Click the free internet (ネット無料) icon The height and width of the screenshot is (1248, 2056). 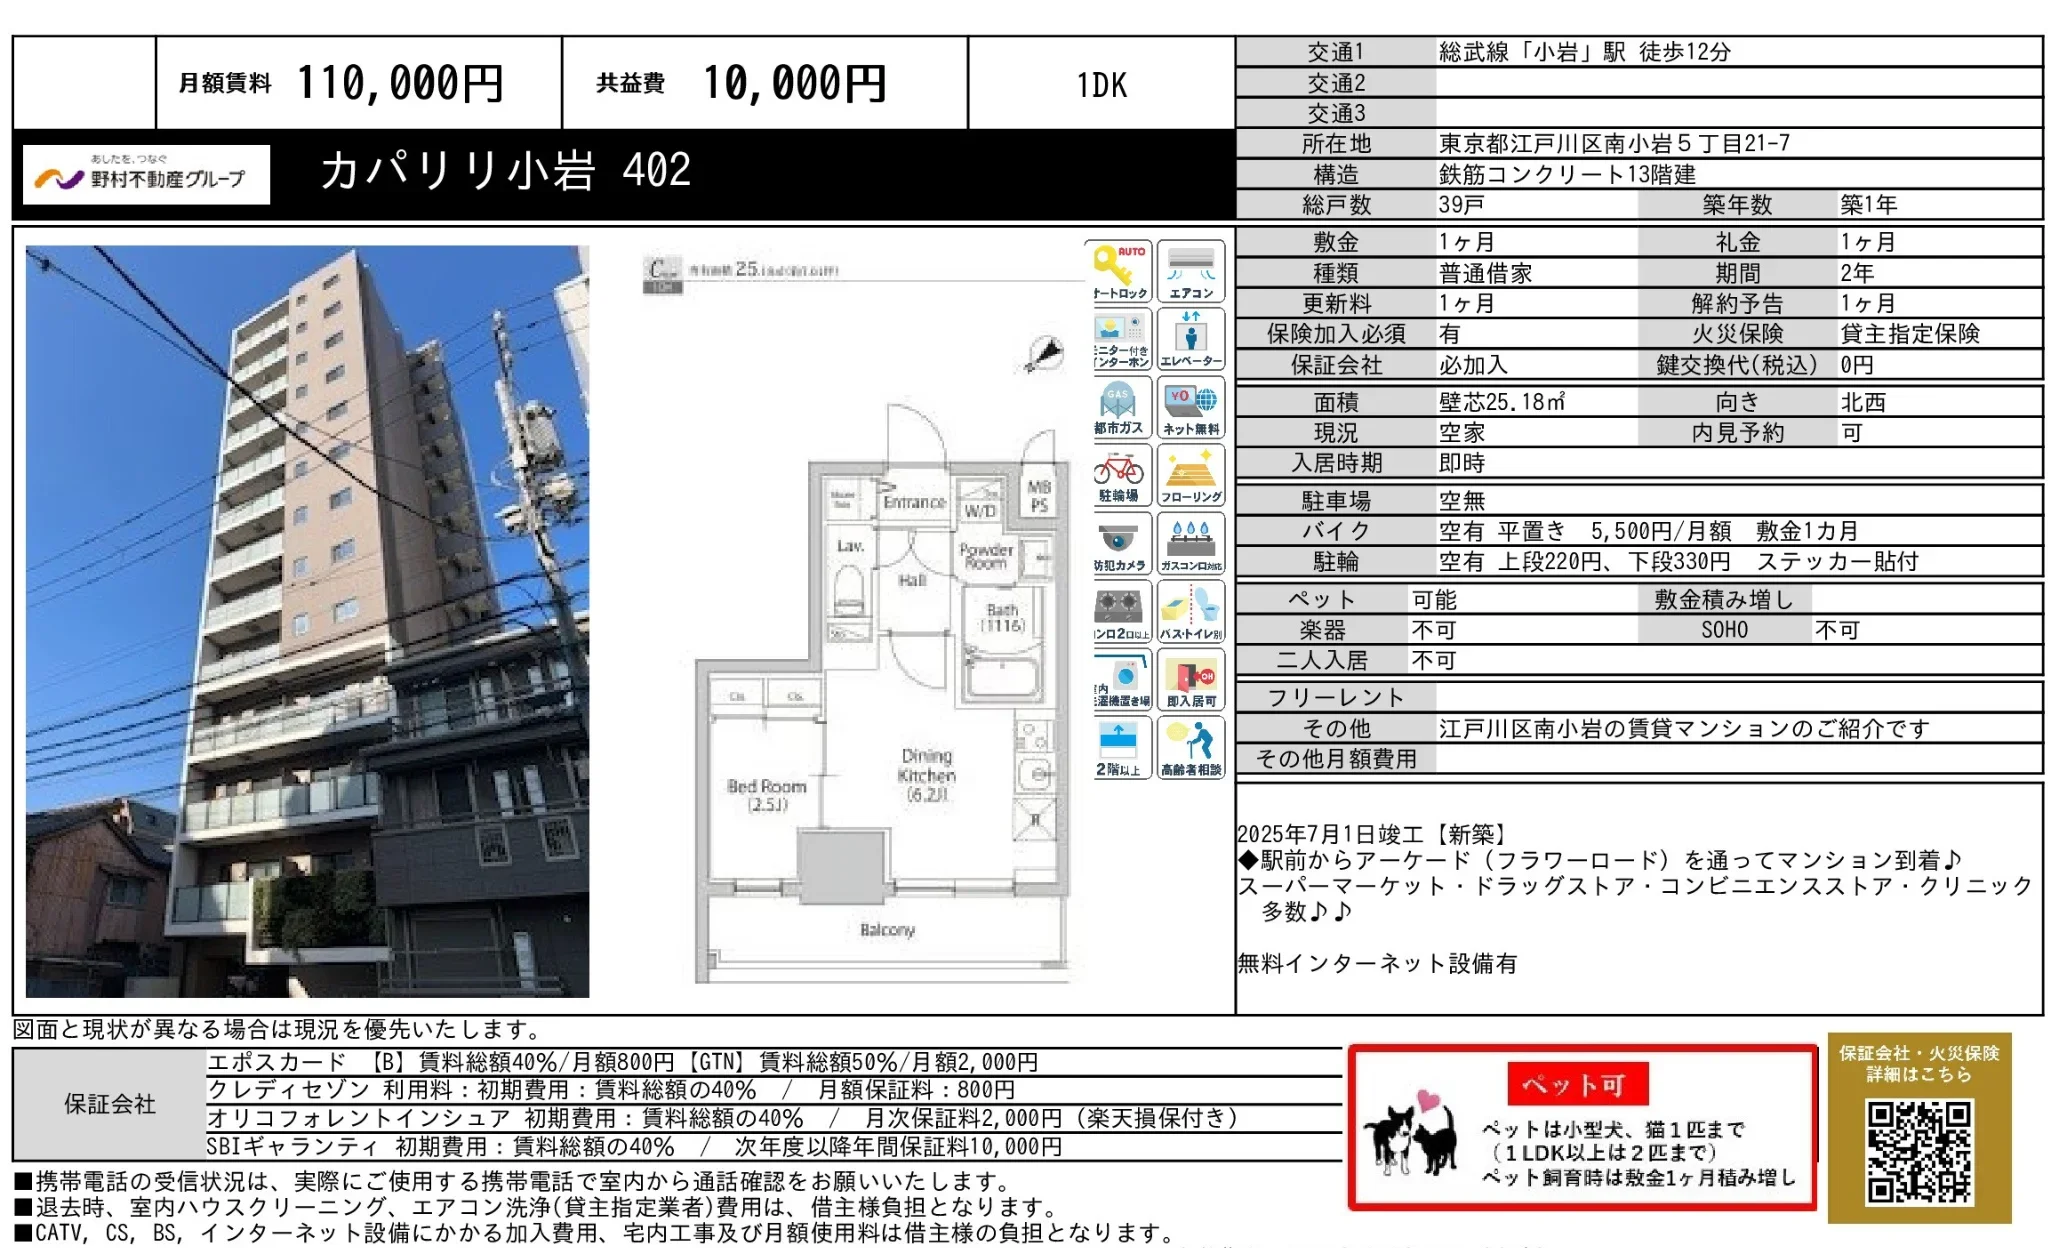pyautogui.click(x=1191, y=407)
